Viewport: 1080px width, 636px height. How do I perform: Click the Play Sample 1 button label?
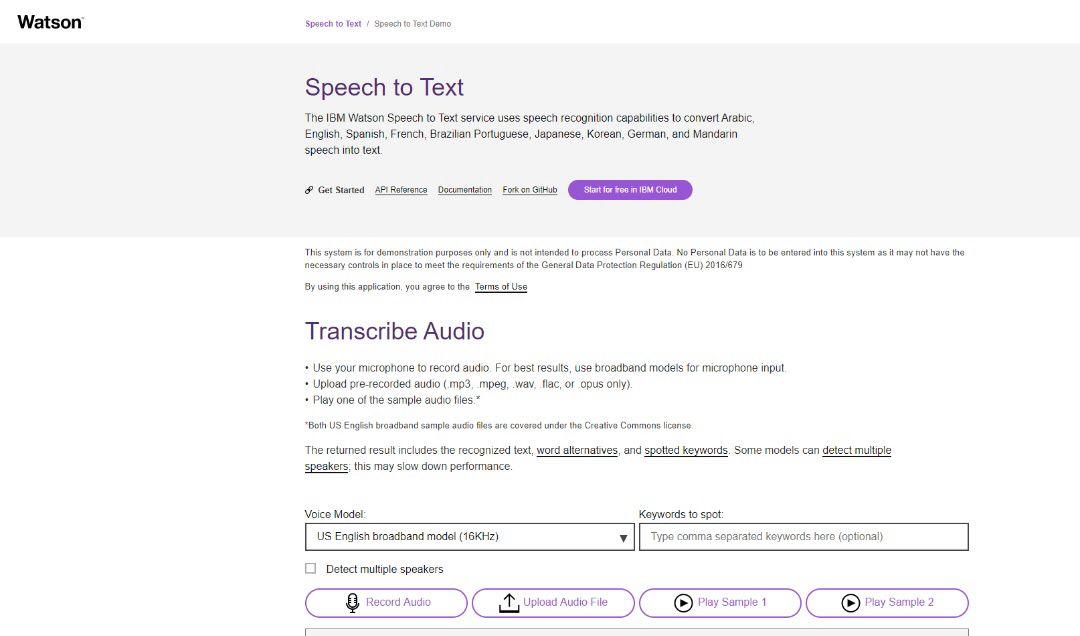(x=732, y=602)
